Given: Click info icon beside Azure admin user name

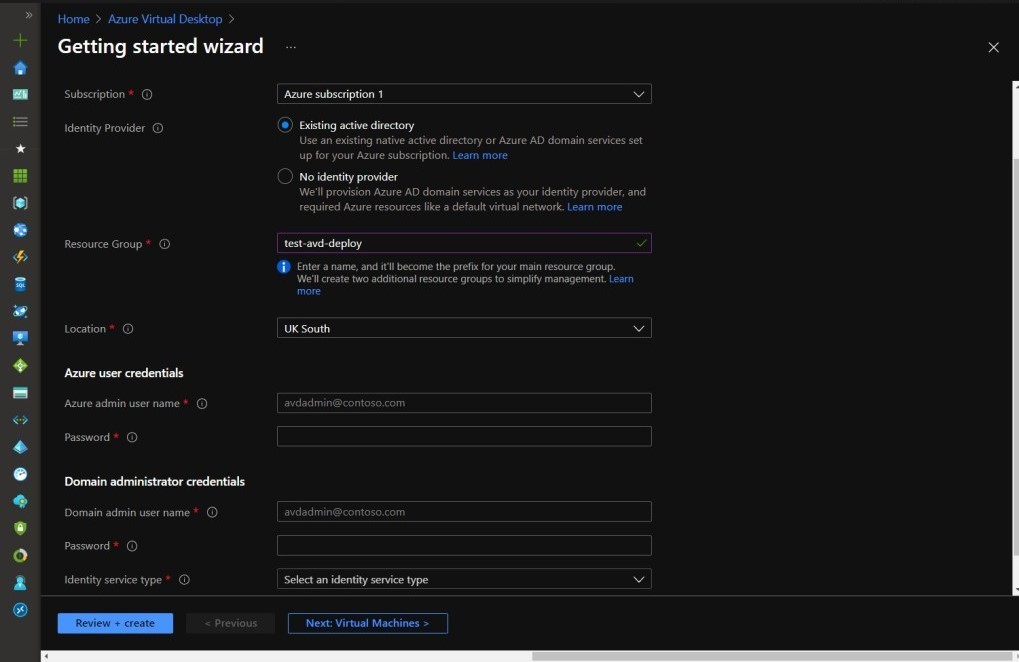Looking at the screenshot, I should pyautogui.click(x=202, y=403).
